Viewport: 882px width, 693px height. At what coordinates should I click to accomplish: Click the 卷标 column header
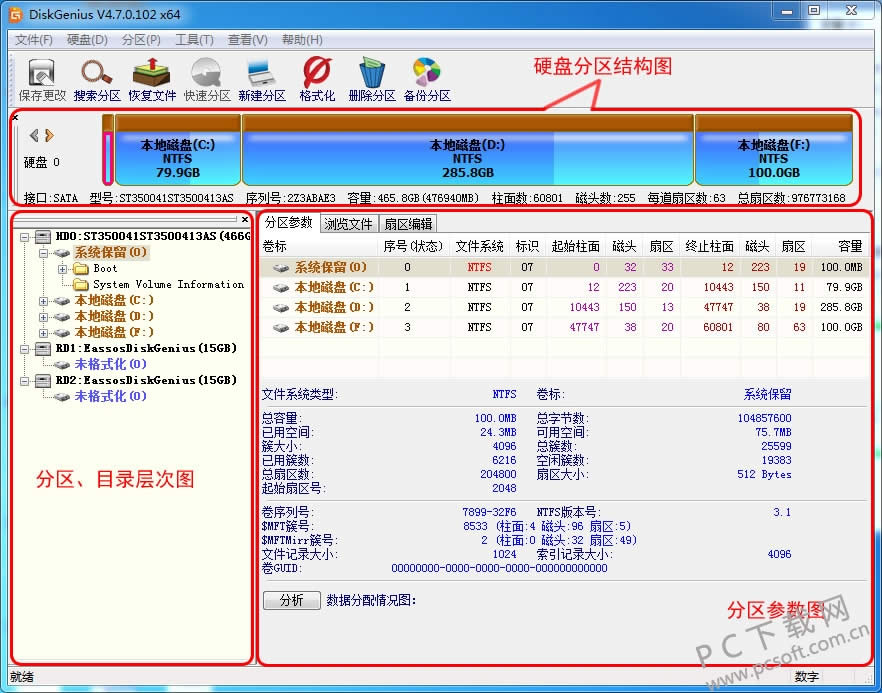[319, 246]
